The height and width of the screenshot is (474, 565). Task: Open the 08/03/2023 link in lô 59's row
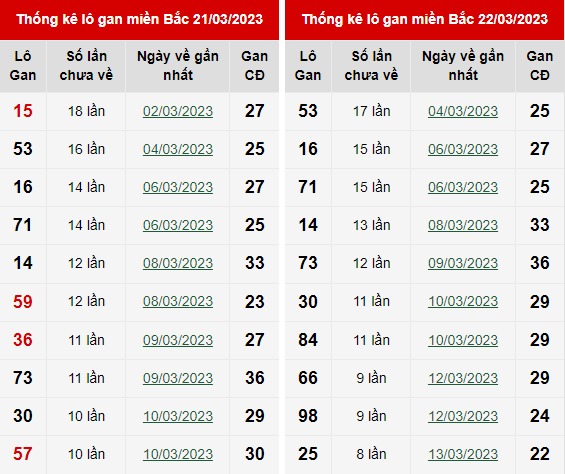[178, 301]
